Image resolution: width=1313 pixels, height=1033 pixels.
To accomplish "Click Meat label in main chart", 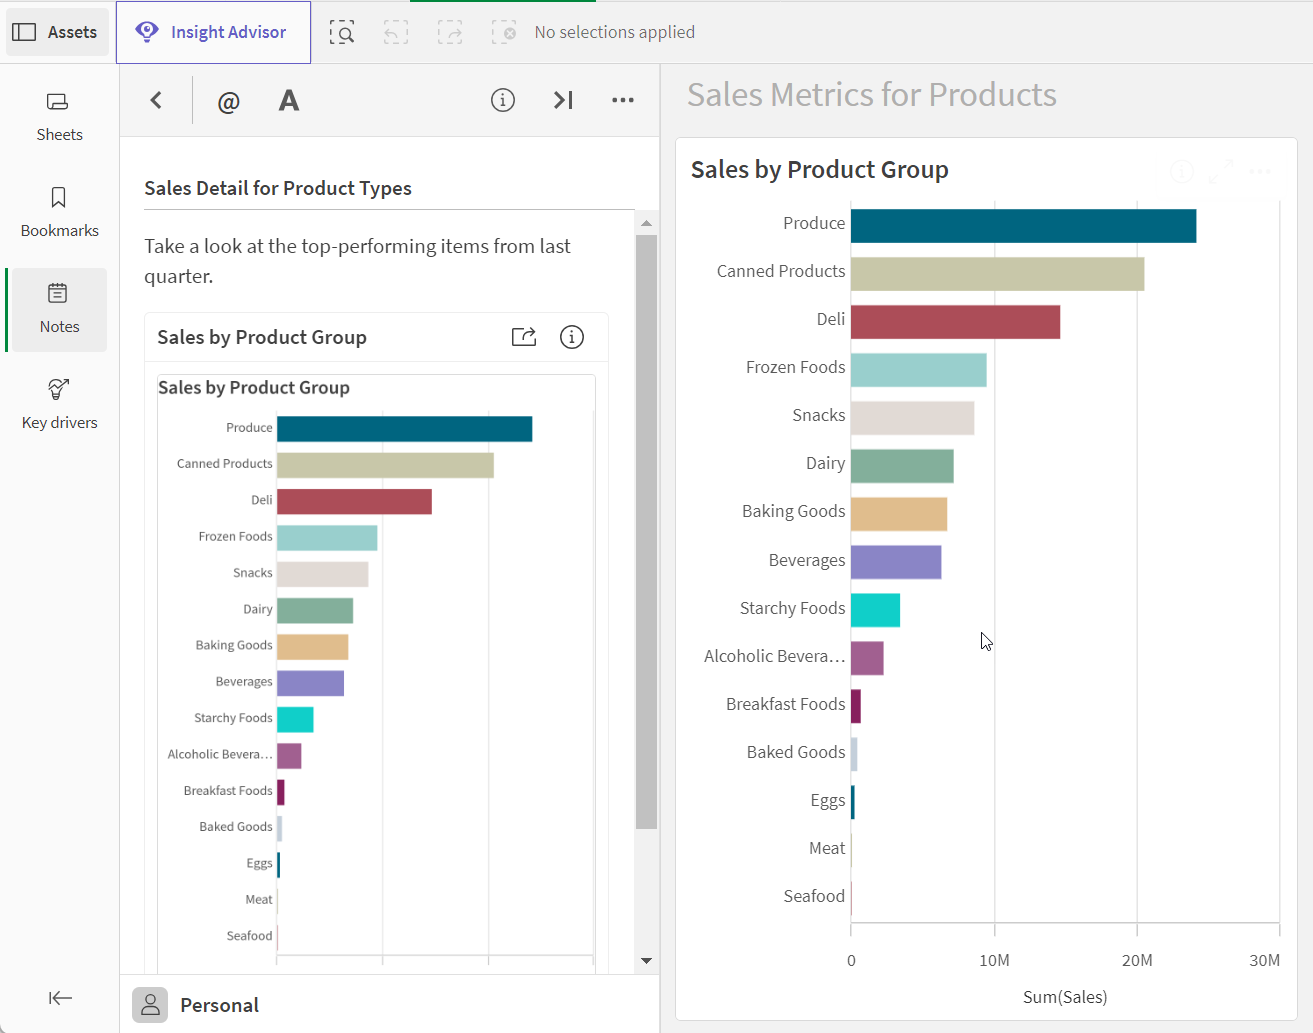I will [827, 848].
